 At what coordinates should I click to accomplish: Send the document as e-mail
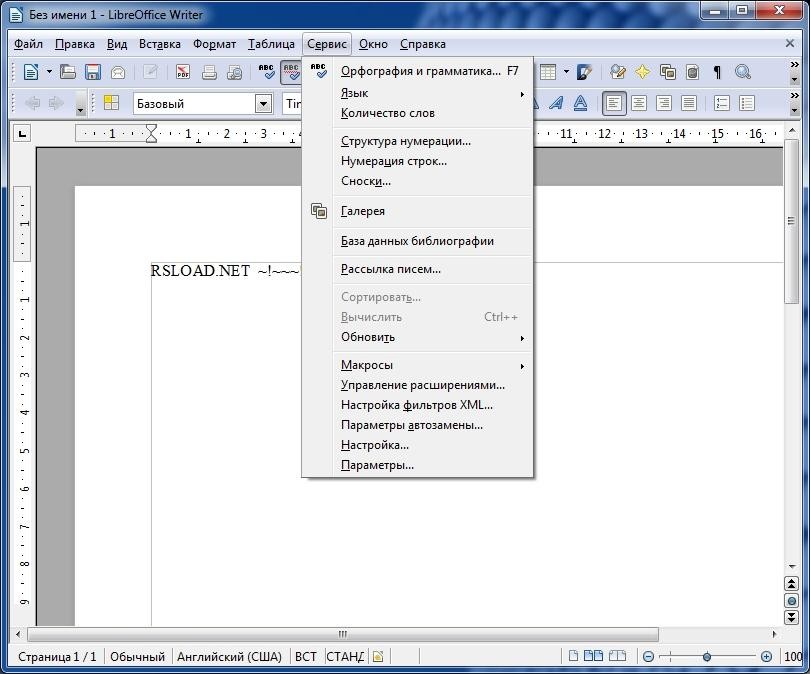click(118, 72)
